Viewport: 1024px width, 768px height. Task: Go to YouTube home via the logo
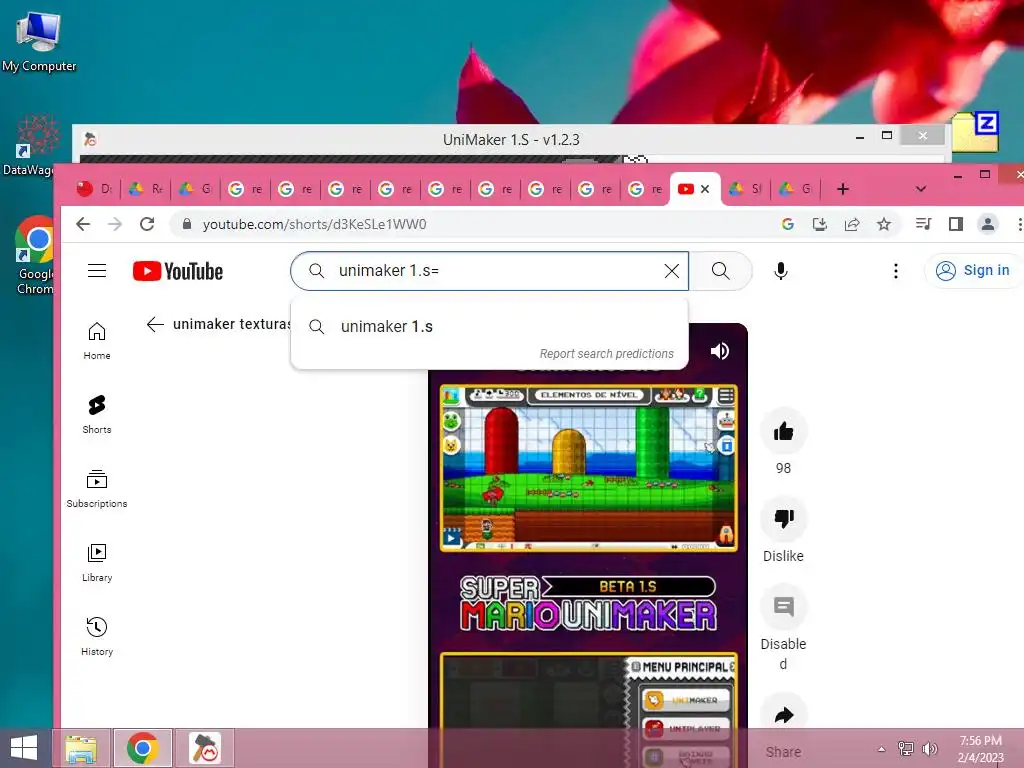point(178,271)
